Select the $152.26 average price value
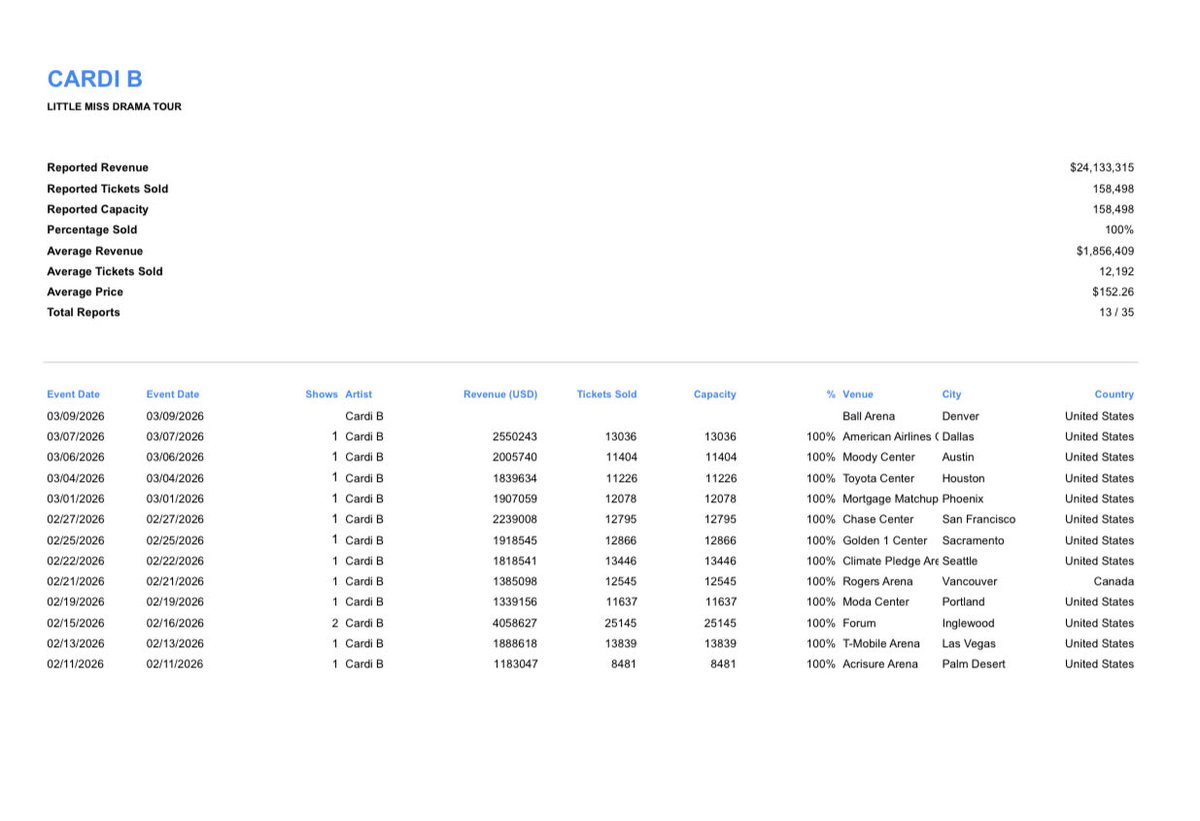Image resolution: width=1200 pixels, height=821 pixels. [1113, 292]
